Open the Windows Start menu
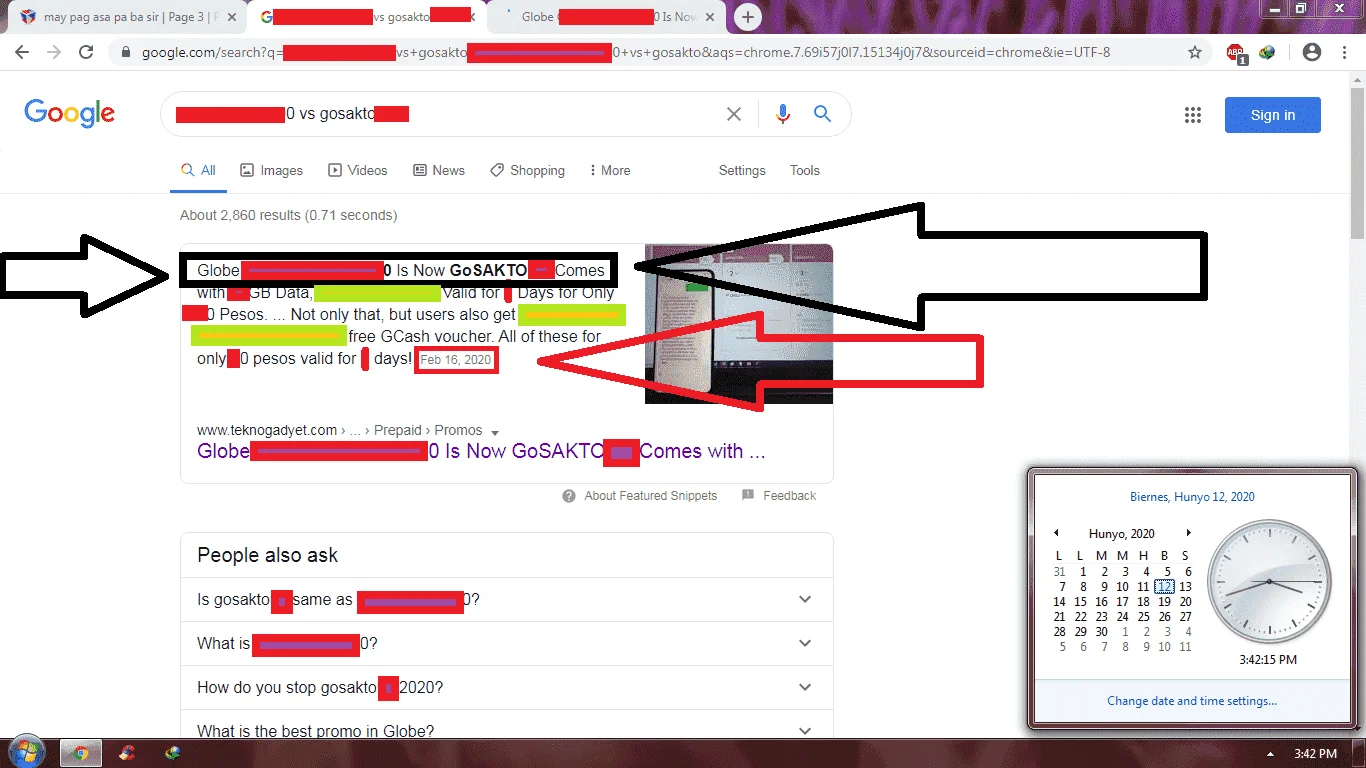Screen dimensions: 1366x768 click(25, 752)
